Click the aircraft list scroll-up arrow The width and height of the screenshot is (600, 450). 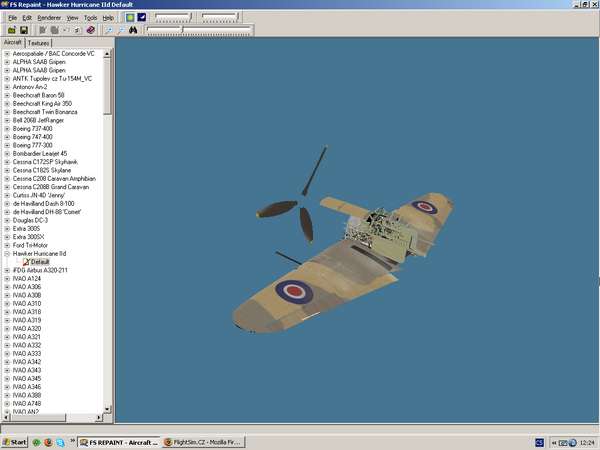click(x=107, y=54)
